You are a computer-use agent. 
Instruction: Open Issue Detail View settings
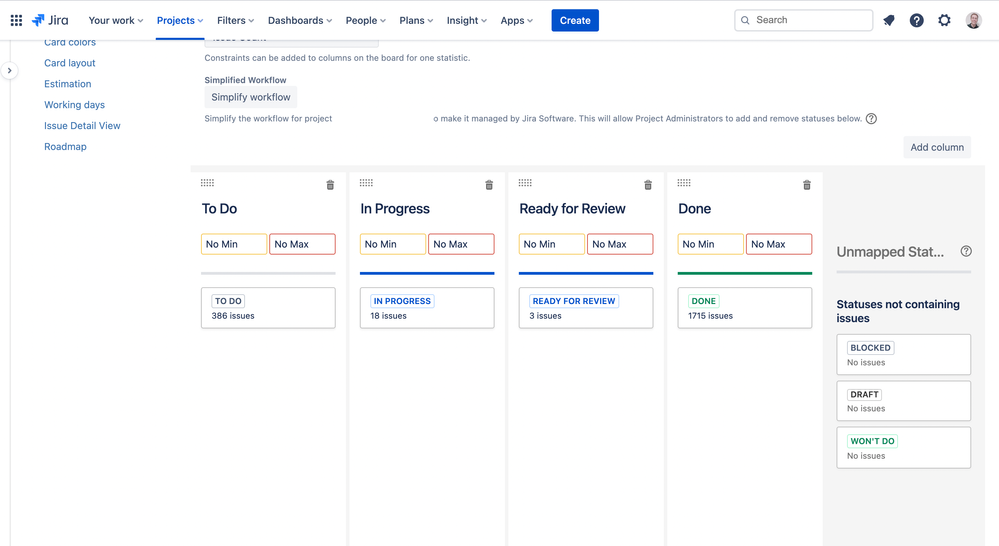point(82,126)
